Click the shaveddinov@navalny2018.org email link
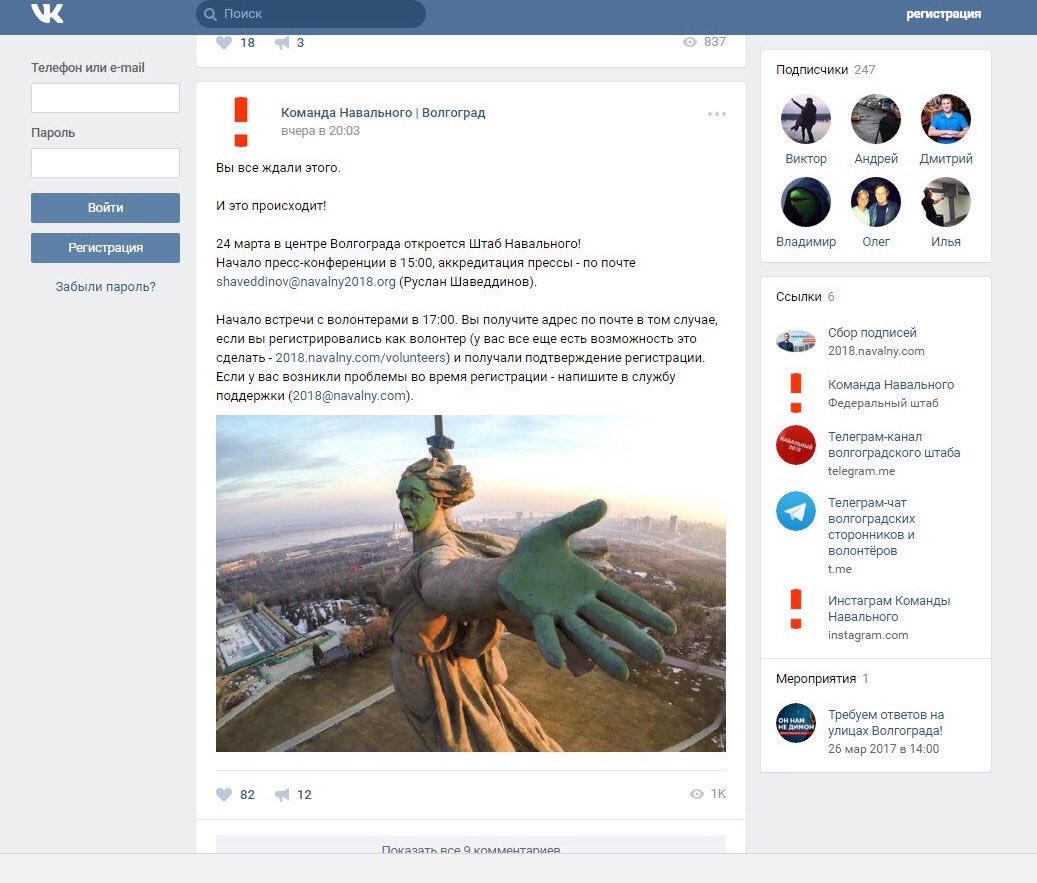Image resolution: width=1037 pixels, height=883 pixels. [306, 282]
